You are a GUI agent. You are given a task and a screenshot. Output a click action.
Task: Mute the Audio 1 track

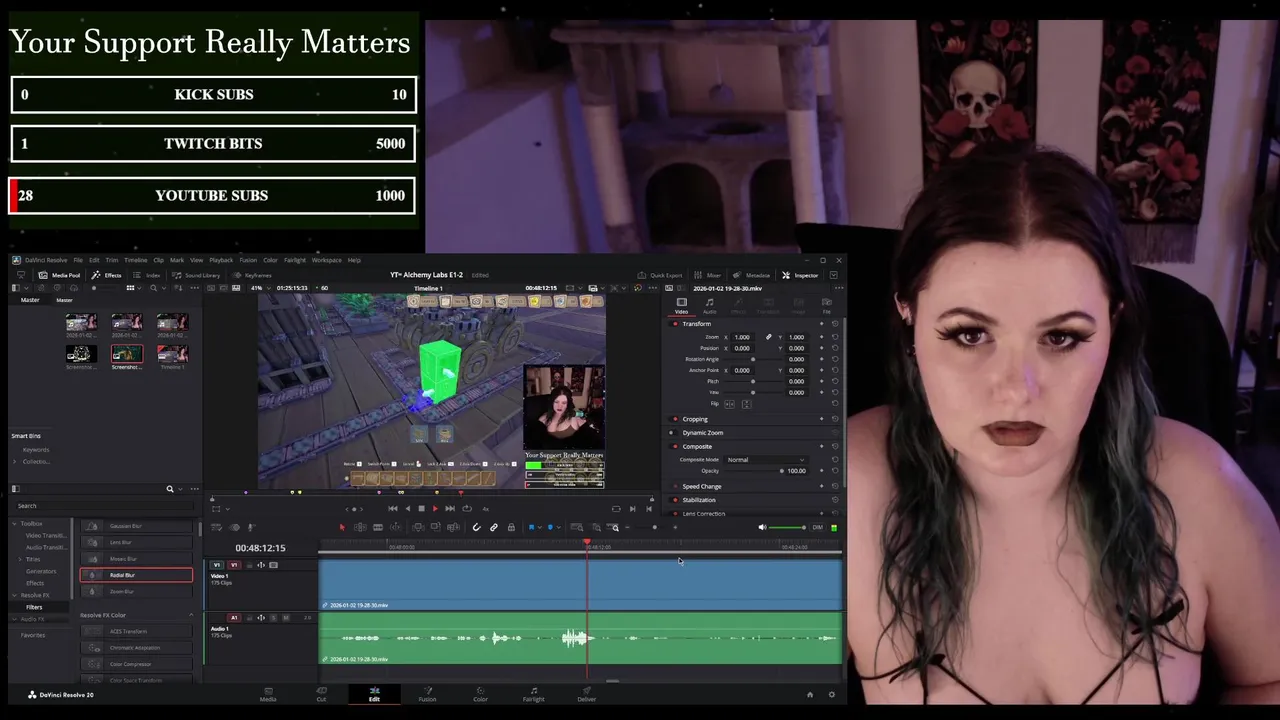pos(286,618)
